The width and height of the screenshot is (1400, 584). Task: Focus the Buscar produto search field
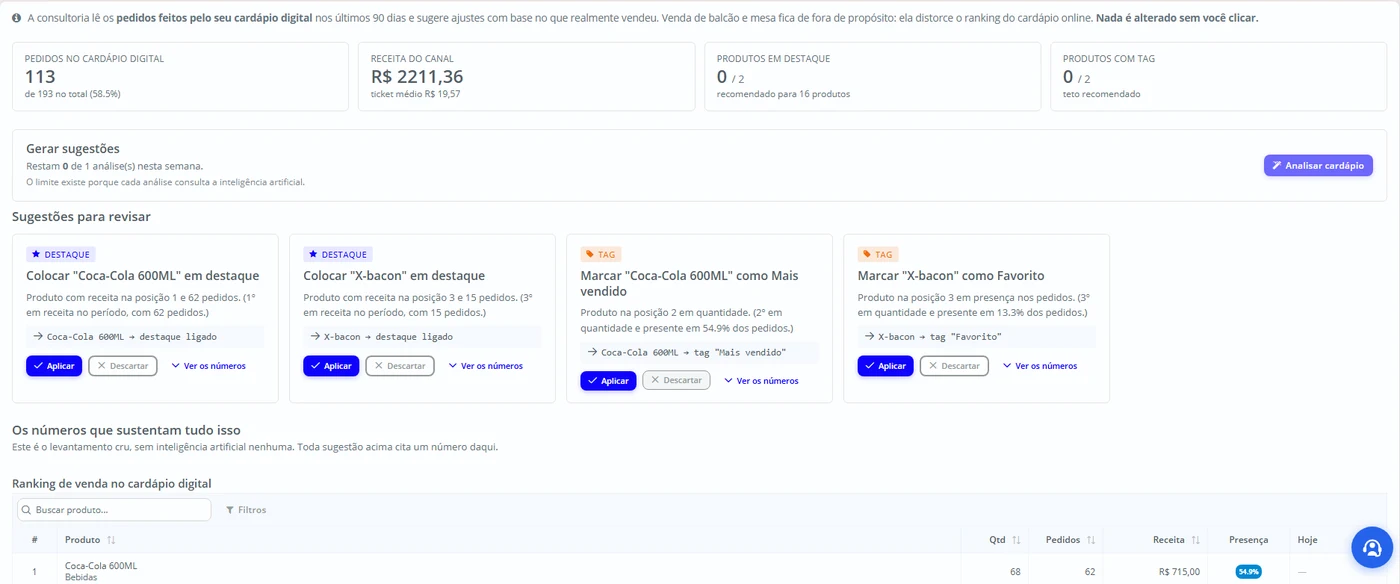click(114, 510)
